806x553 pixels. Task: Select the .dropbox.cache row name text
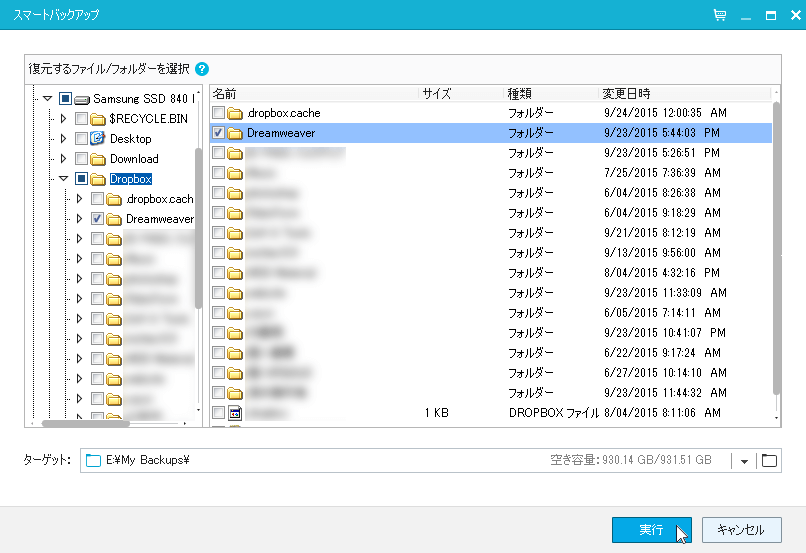[283, 113]
